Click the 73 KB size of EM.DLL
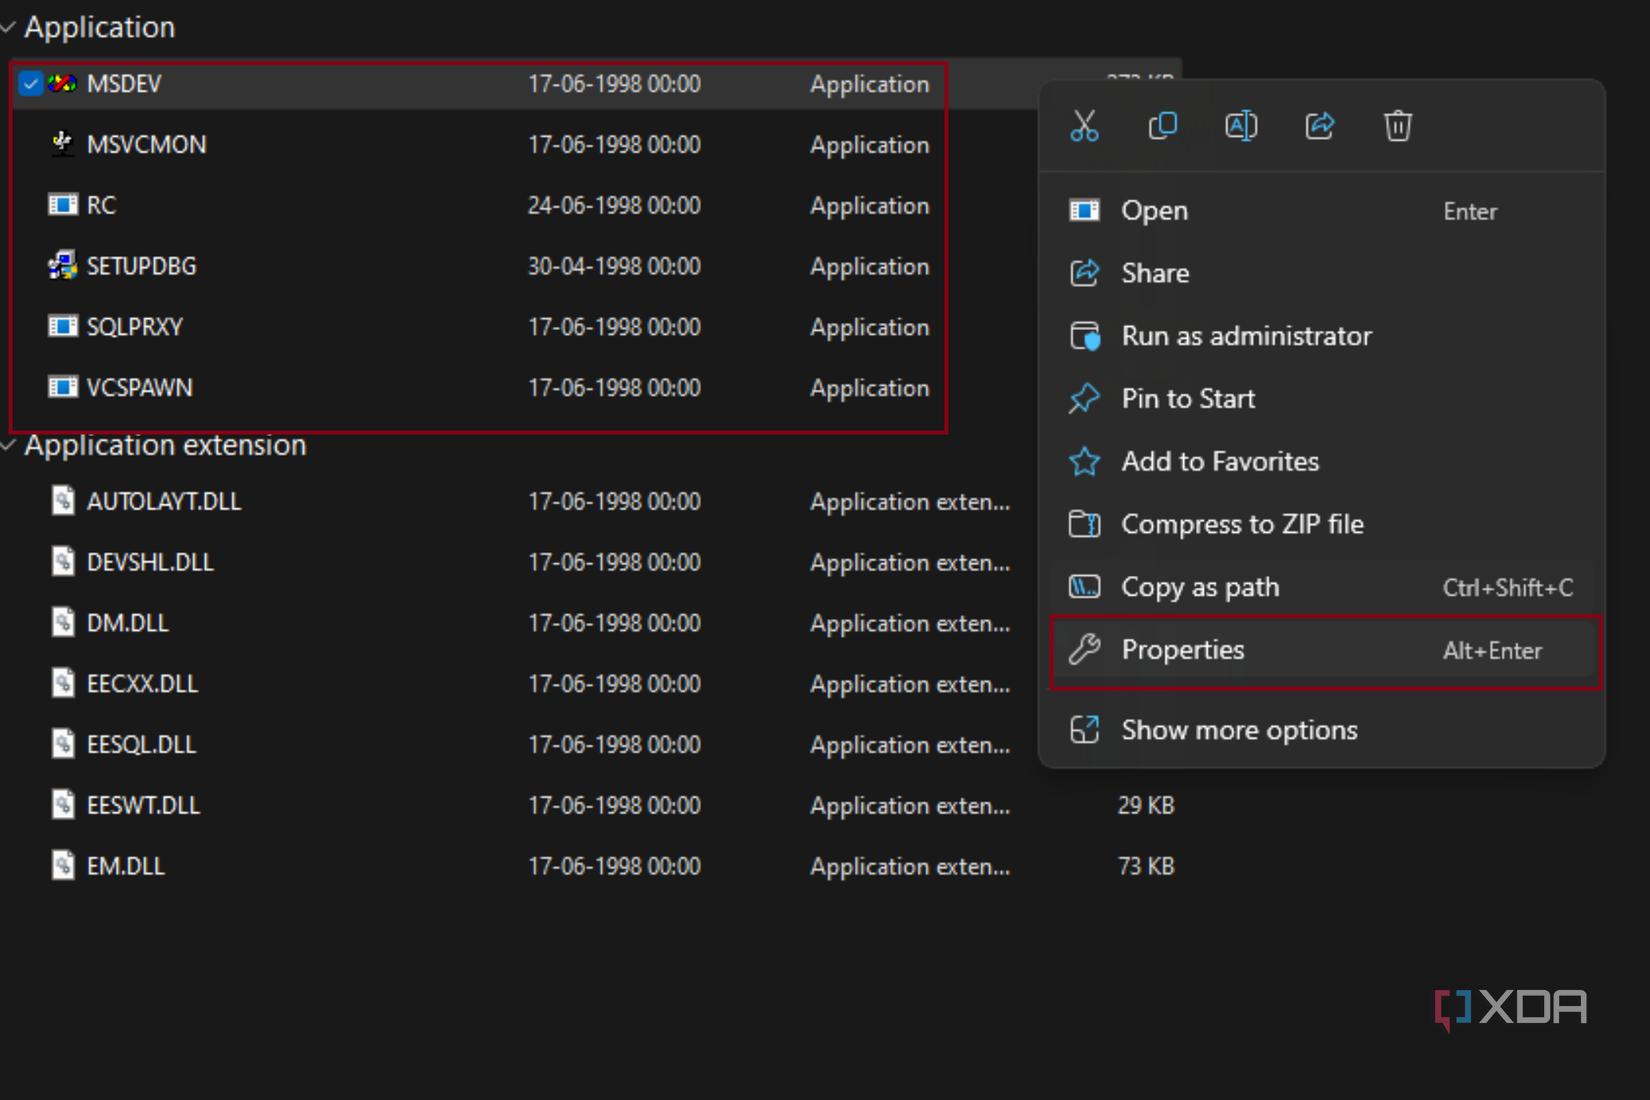1650x1100 pixels. point(1146,866)
